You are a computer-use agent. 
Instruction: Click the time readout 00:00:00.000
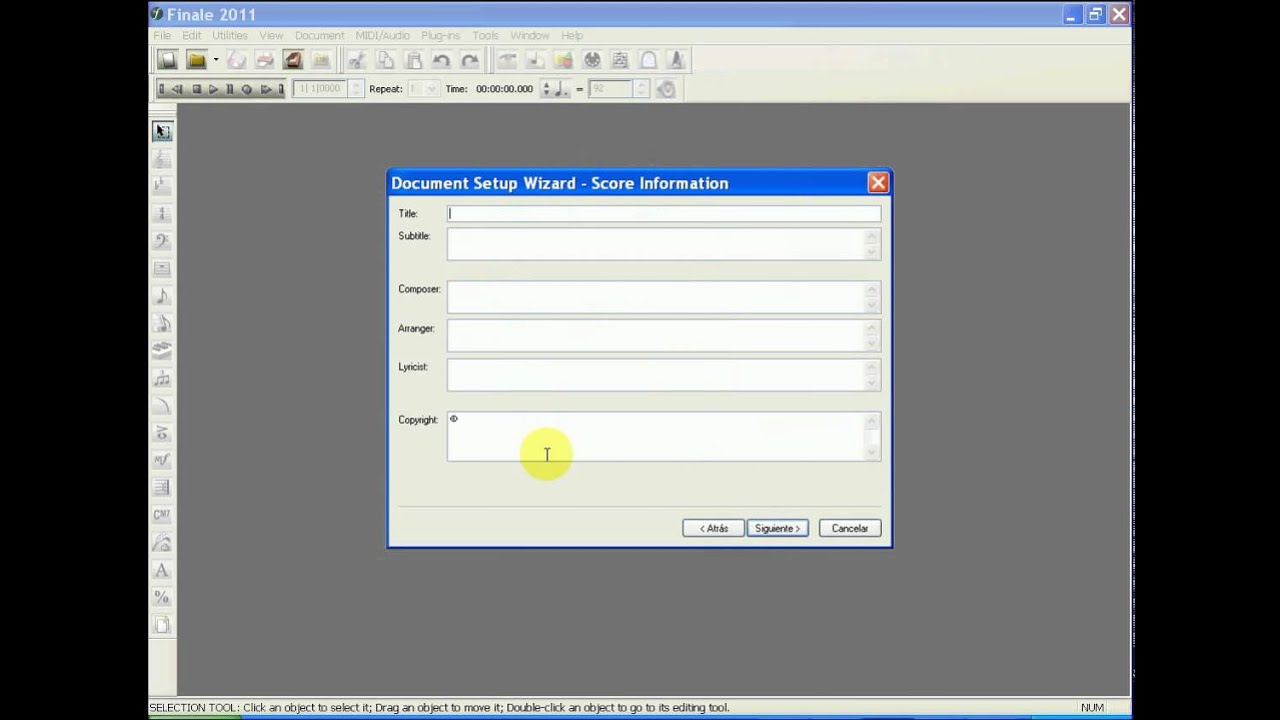(504, 89)
